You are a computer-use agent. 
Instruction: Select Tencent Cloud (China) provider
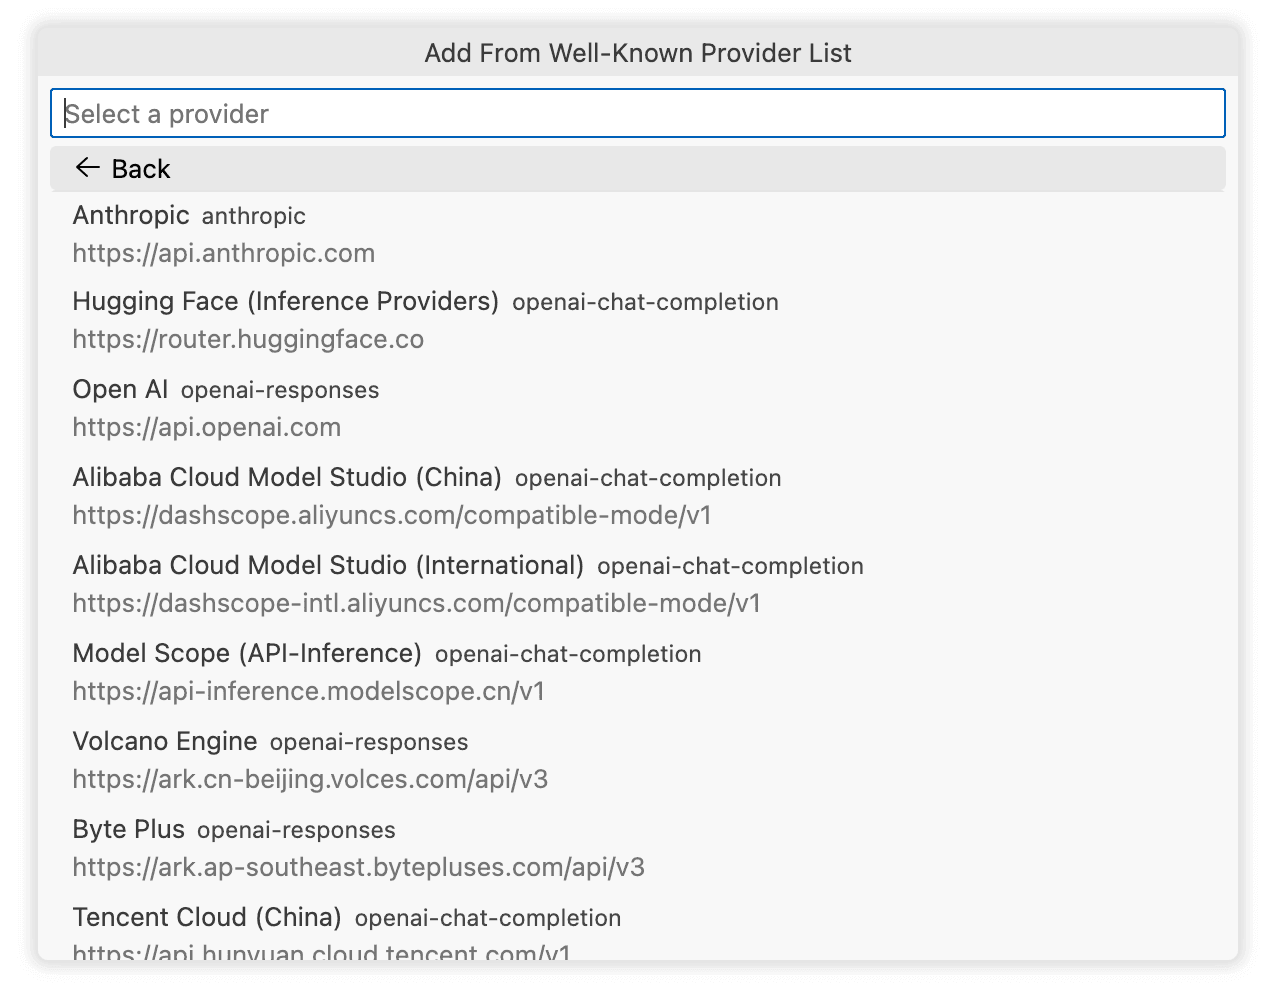click(638, 927)
